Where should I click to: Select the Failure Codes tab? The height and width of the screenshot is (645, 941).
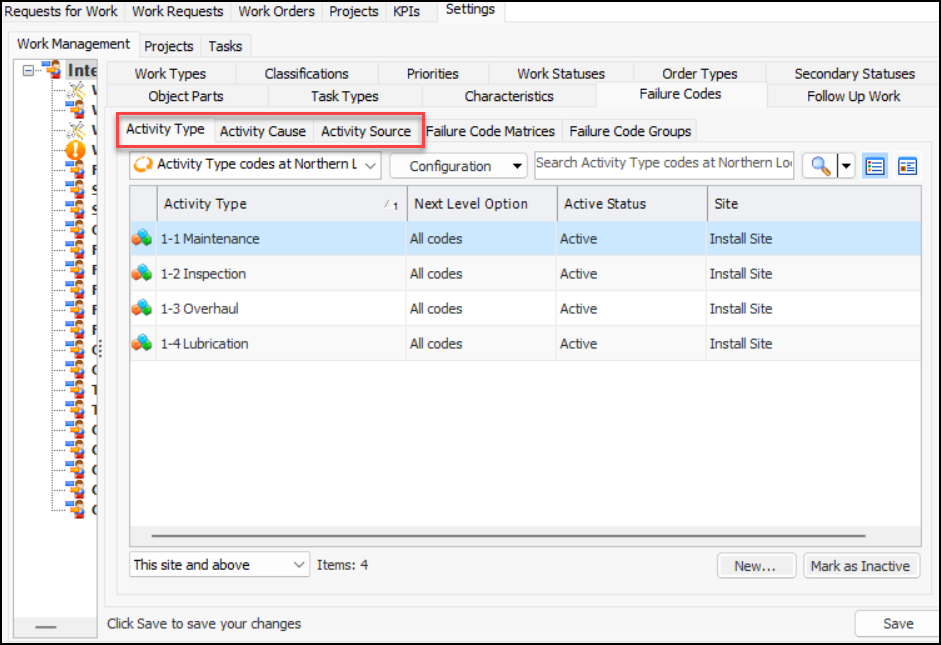[x=681, y=94]
